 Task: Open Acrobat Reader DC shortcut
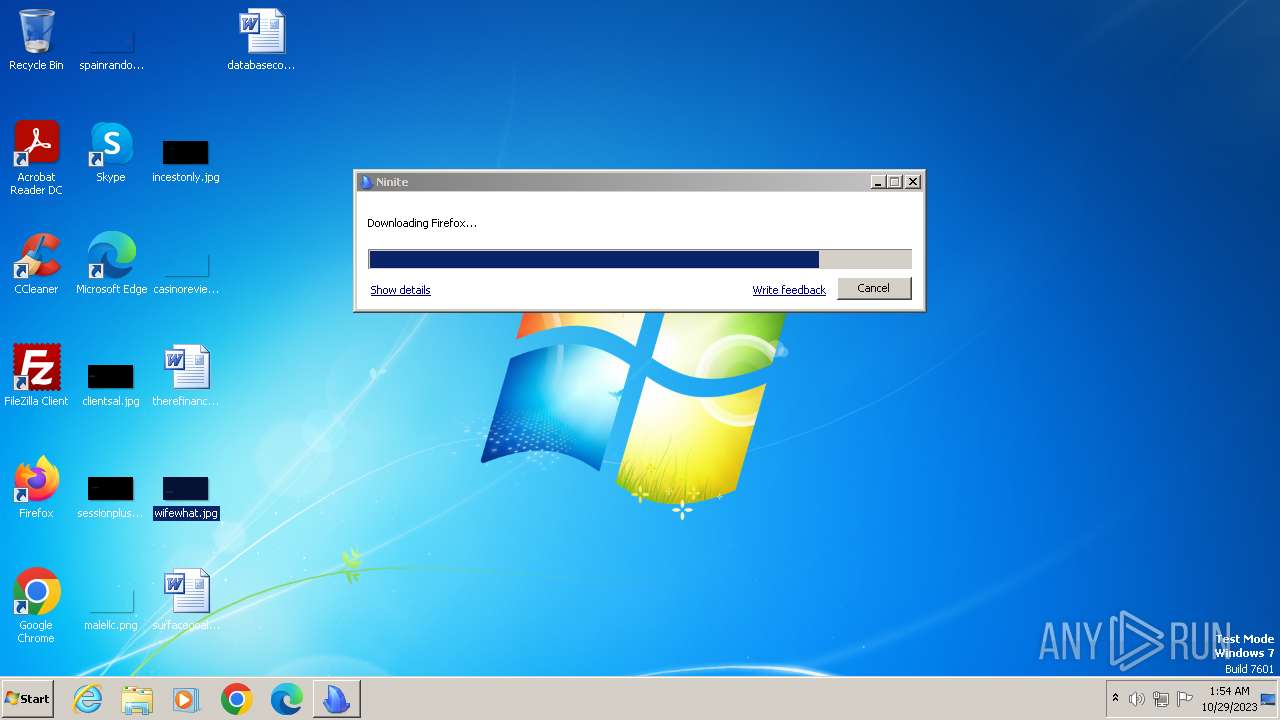point(36,158)
